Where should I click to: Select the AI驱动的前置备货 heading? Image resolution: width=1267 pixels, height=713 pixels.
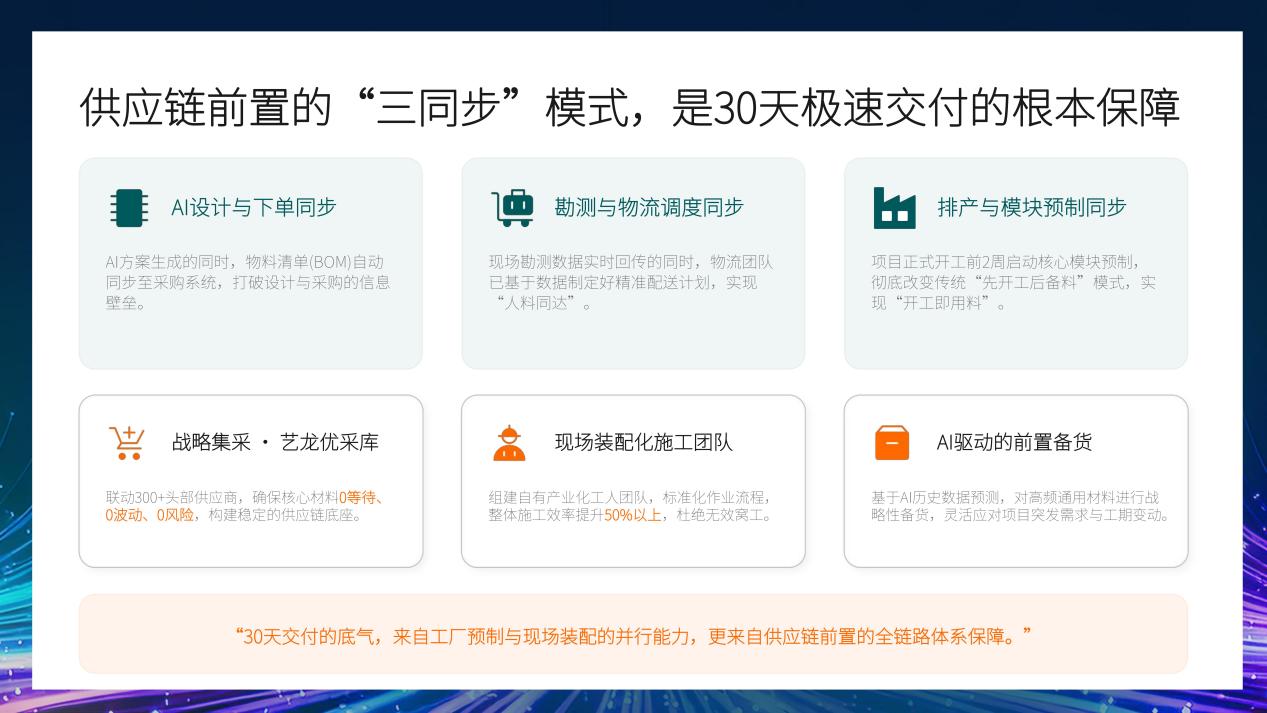point(1013,442)
